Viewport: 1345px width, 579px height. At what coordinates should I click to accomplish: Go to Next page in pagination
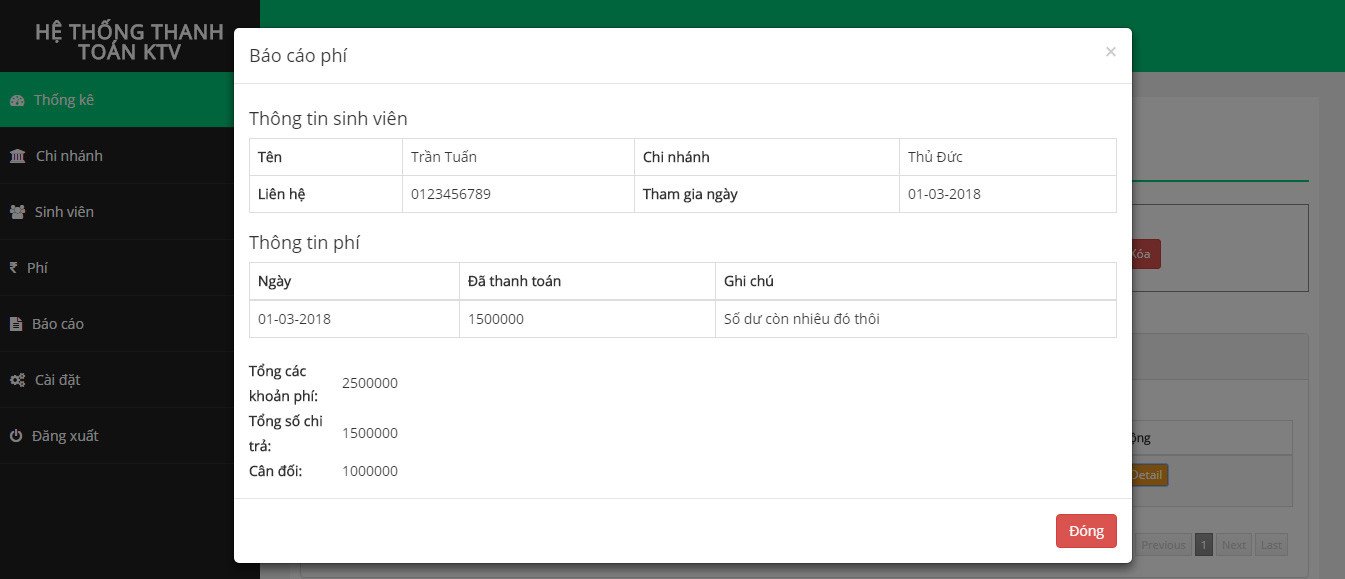point(1234,545)
